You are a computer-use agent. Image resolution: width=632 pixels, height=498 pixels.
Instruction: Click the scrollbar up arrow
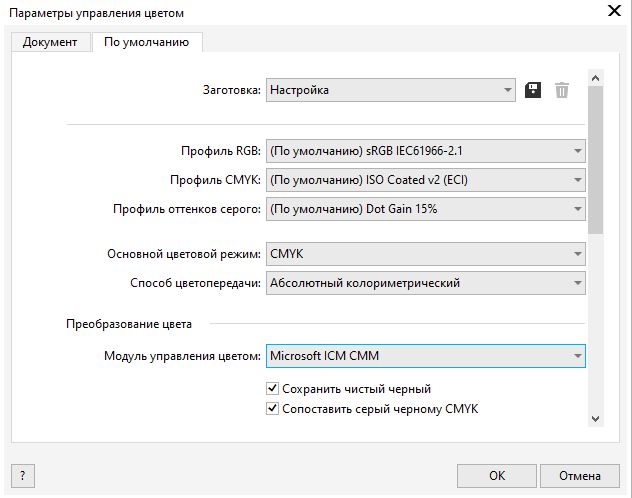pos(595,77)
